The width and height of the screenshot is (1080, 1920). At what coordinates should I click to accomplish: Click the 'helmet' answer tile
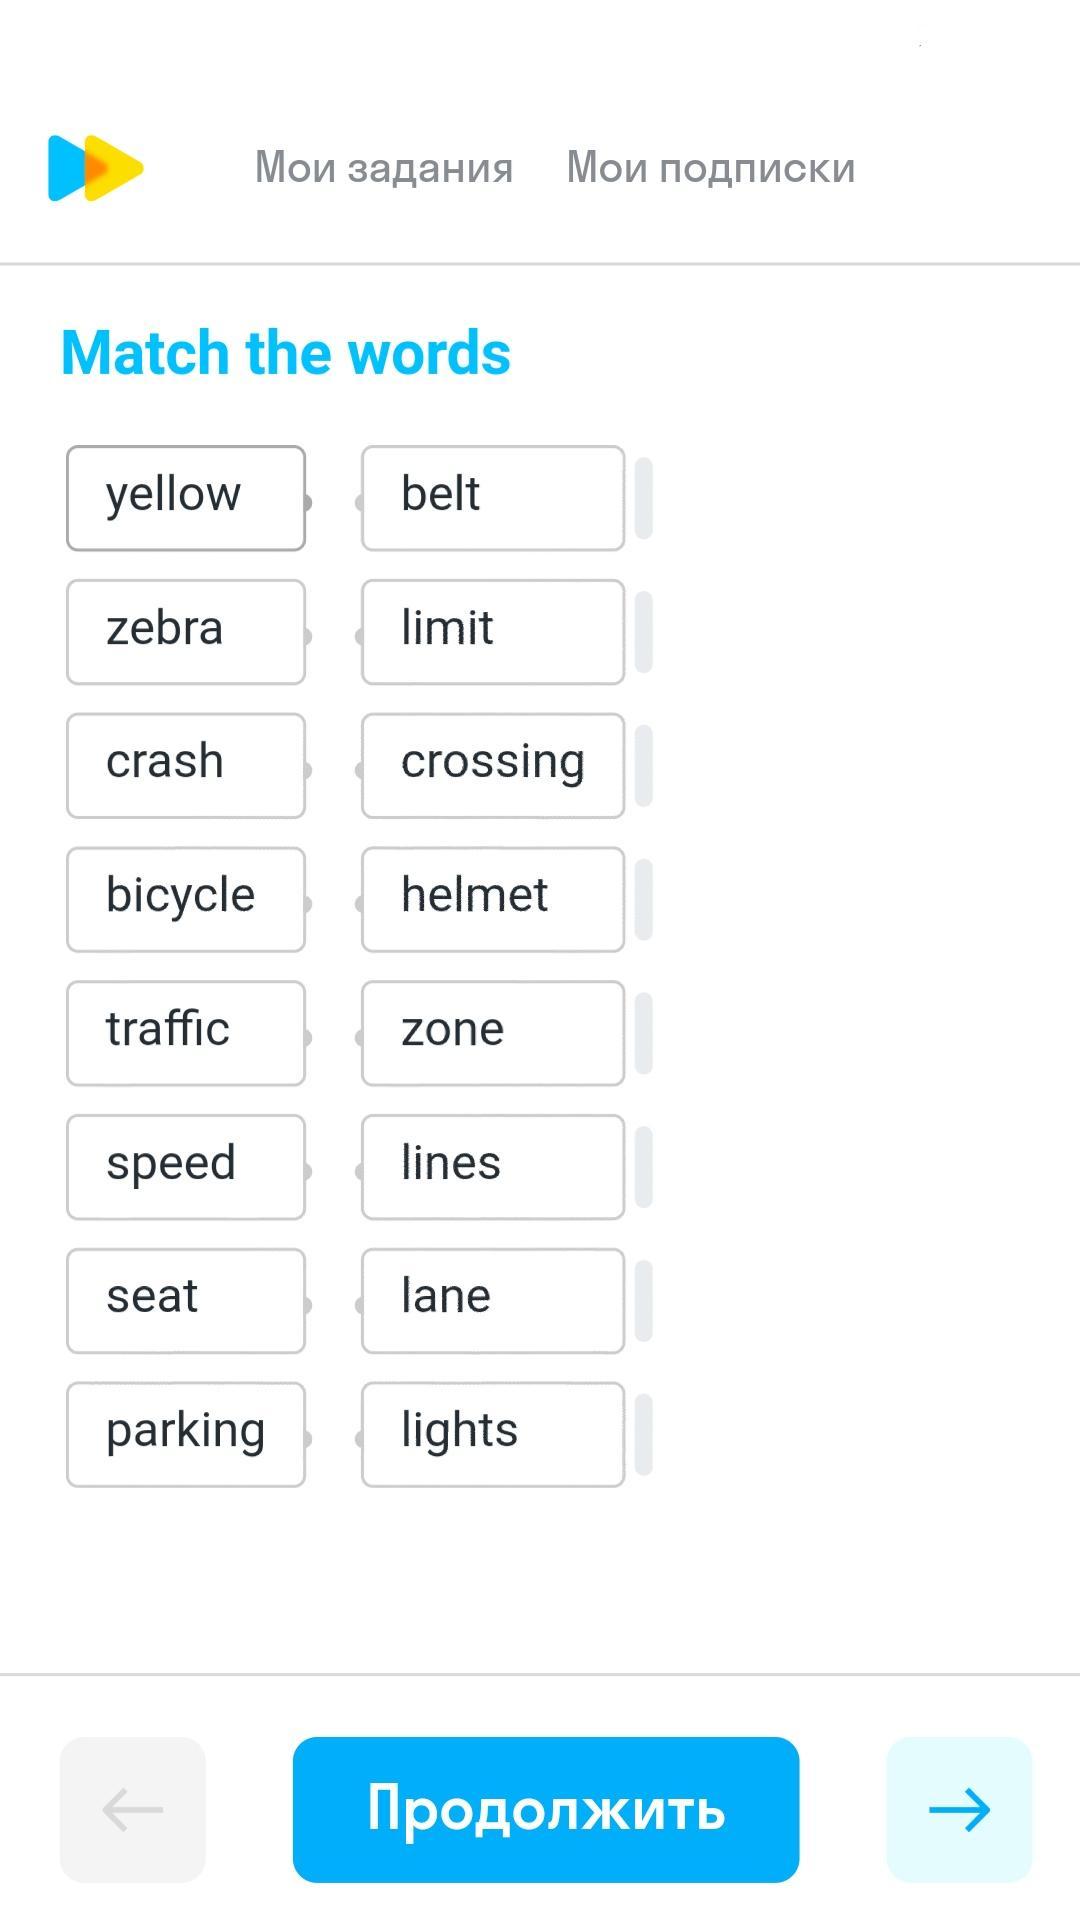pyautogui.click(x=493, y=899)
